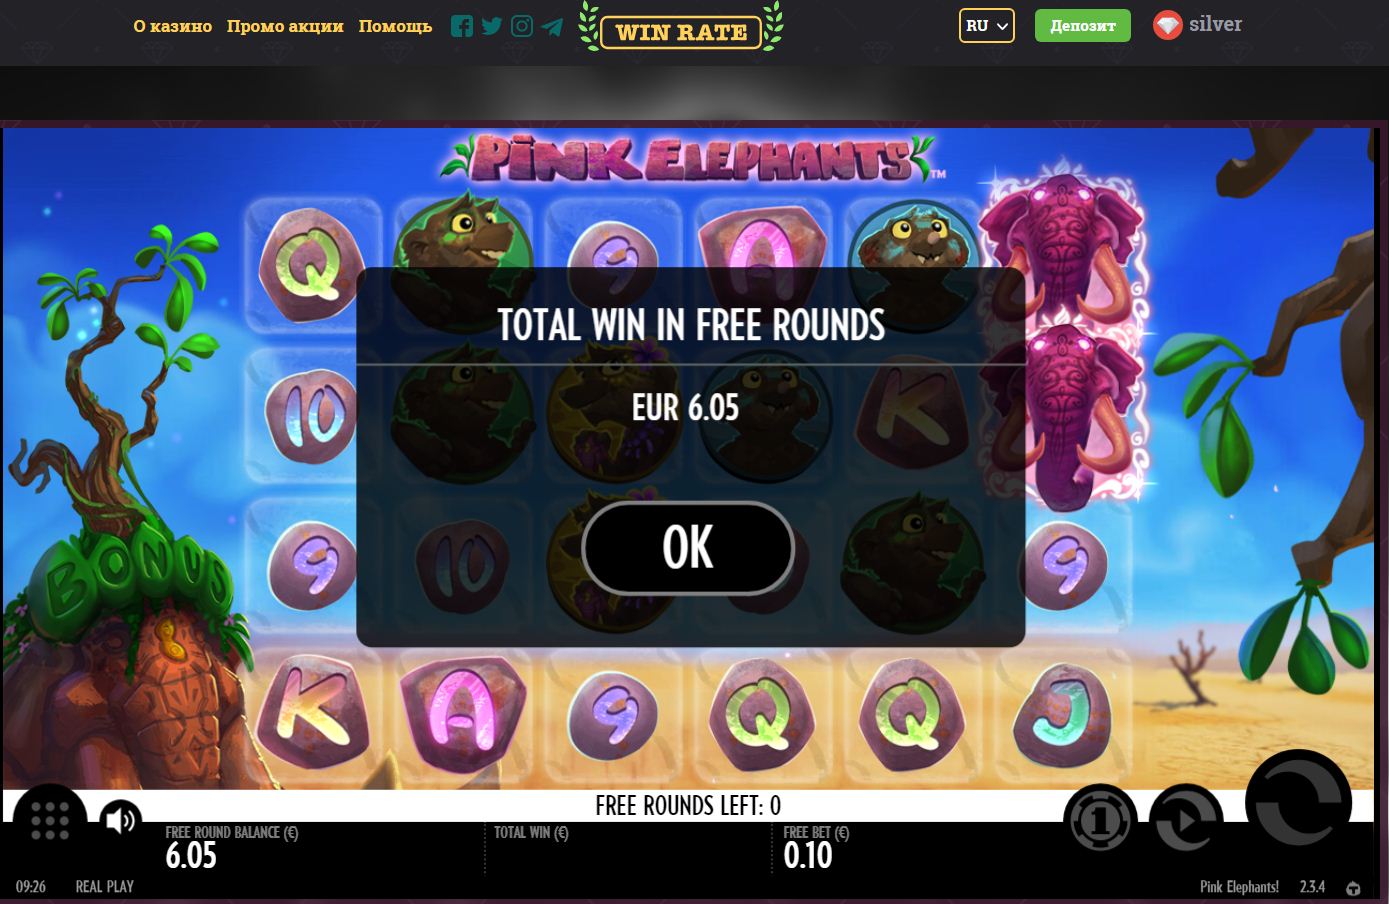Open the О казино menu item
This screenshot has width=1389, height=904.
(x=173, y=26)
